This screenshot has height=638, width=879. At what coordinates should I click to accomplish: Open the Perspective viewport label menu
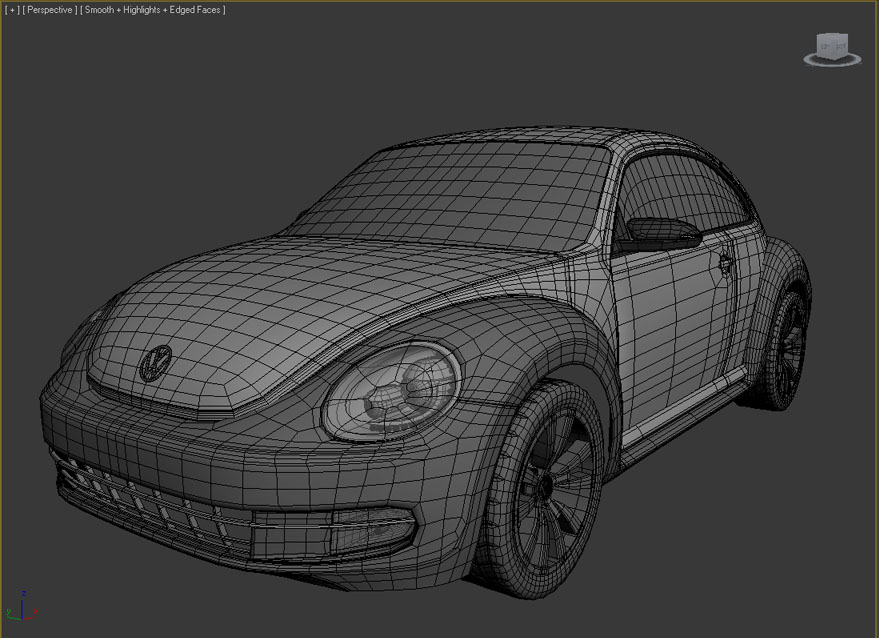[49, 10]
